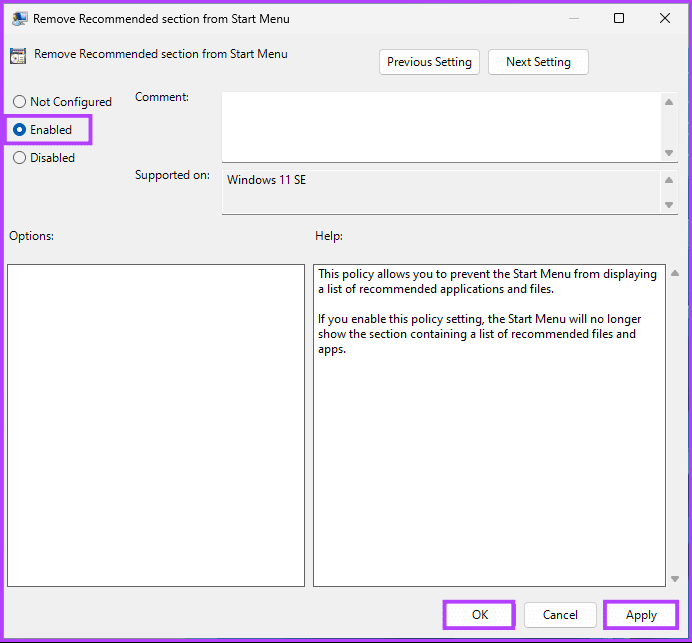This screenshot has height=643, width=692.
Task: Maximize the policy window
Action: pyautogui.click(x=619, y=19)
